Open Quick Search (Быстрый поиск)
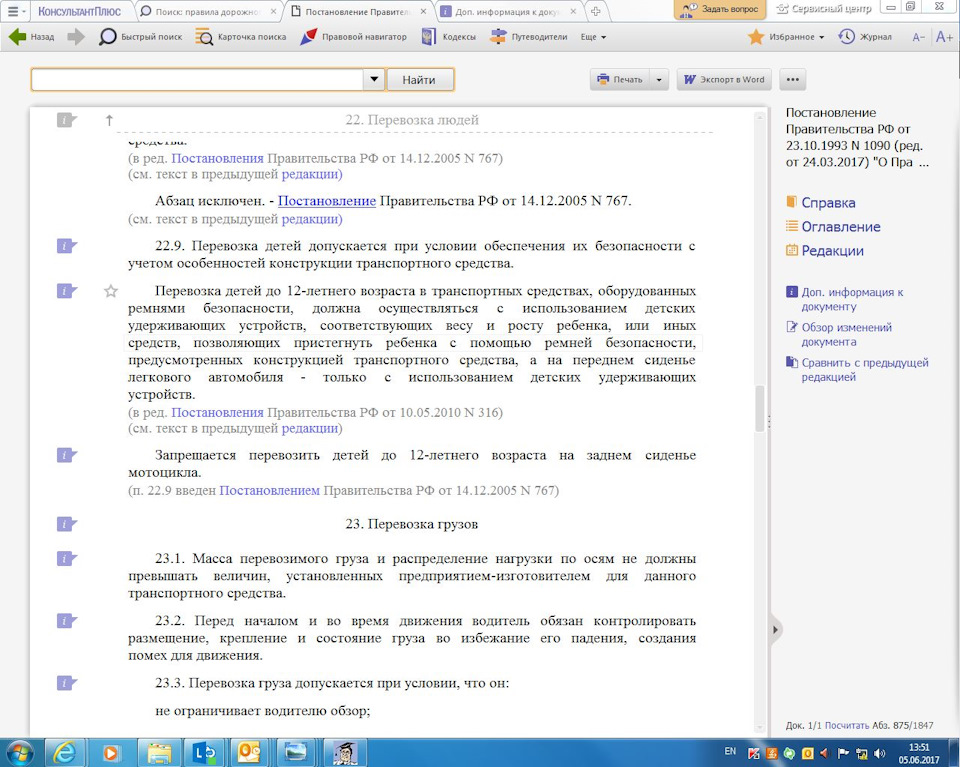This screenshot has height=767, width=960. point(140,37)
